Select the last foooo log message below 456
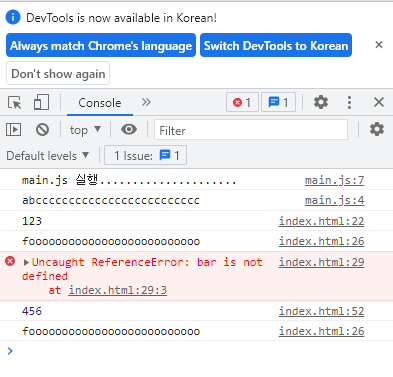Viewport: 393px width, 377px height. (111, 331)
